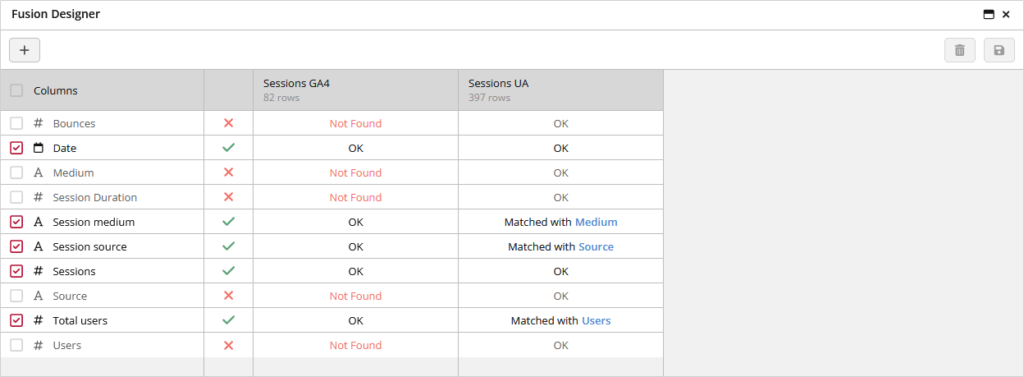
Task: Click the window maximize icon in the title bar
Action: (x=989, y=14)
